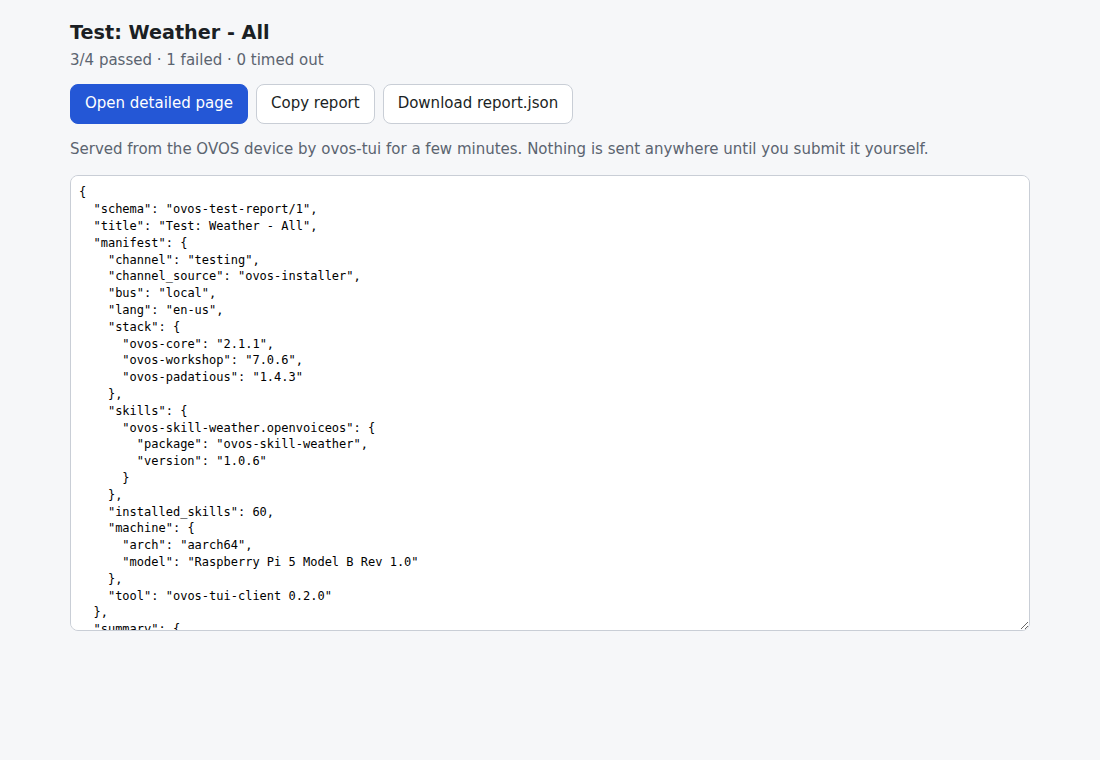Click the "channel_source" ovos-installer line
Viewport: 1100px width, 760px height.
[234, 276]
